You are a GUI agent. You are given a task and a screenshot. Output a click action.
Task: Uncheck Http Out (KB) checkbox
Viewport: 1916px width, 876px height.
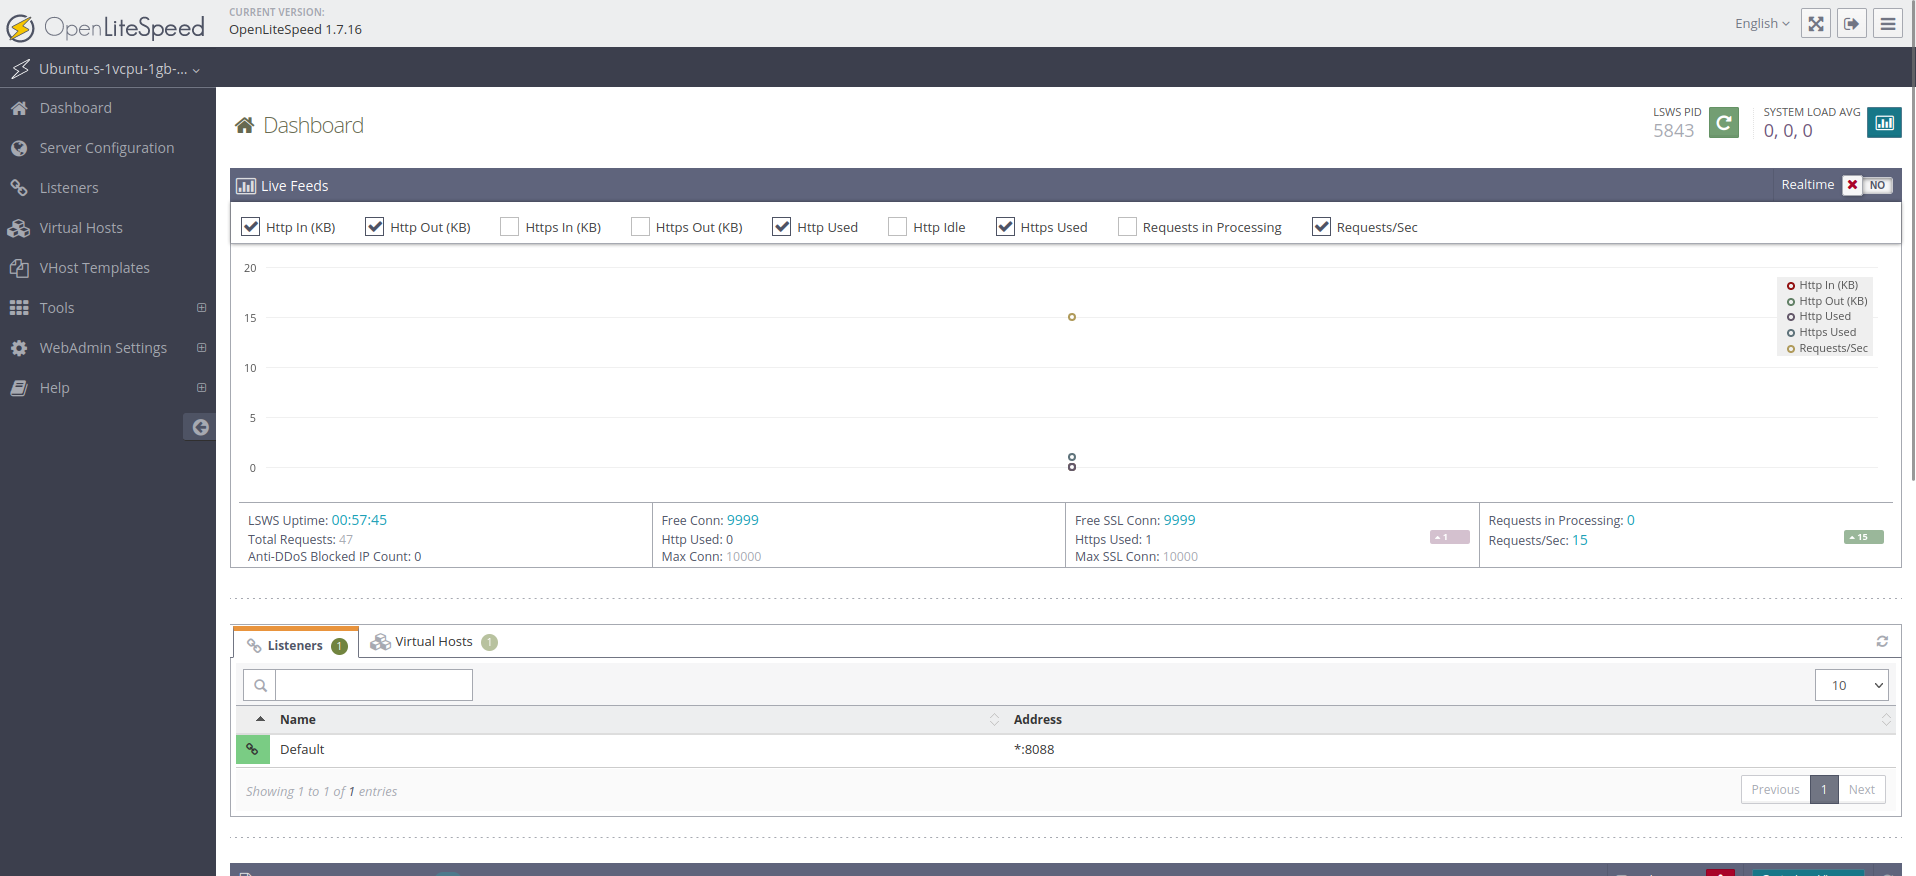pyautogui.click(x=375, y=227)
